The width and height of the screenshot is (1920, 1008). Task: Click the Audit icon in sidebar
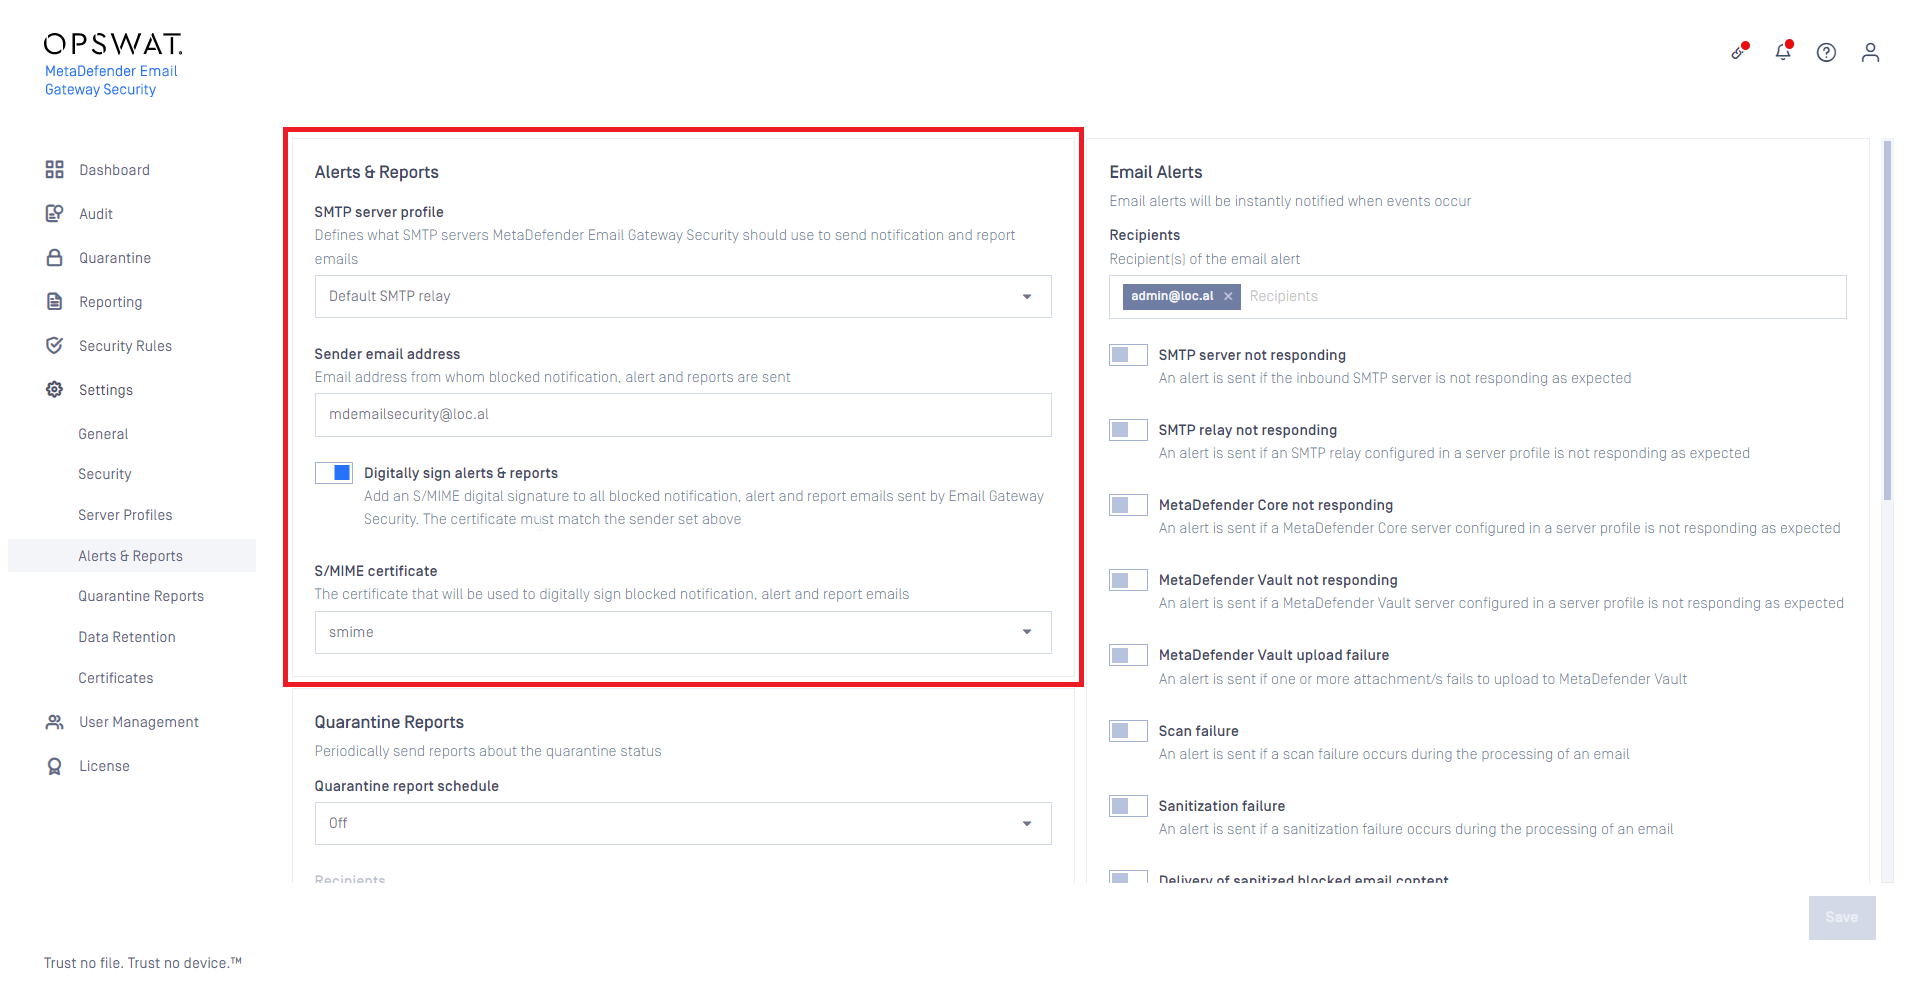(54, 214)
